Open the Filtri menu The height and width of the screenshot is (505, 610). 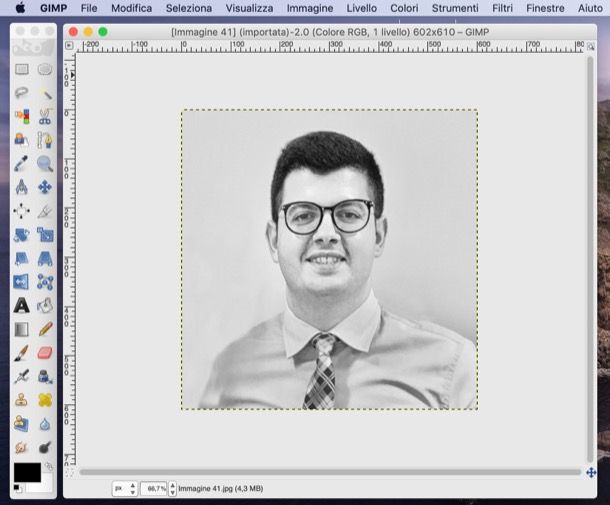coord(502,8)
